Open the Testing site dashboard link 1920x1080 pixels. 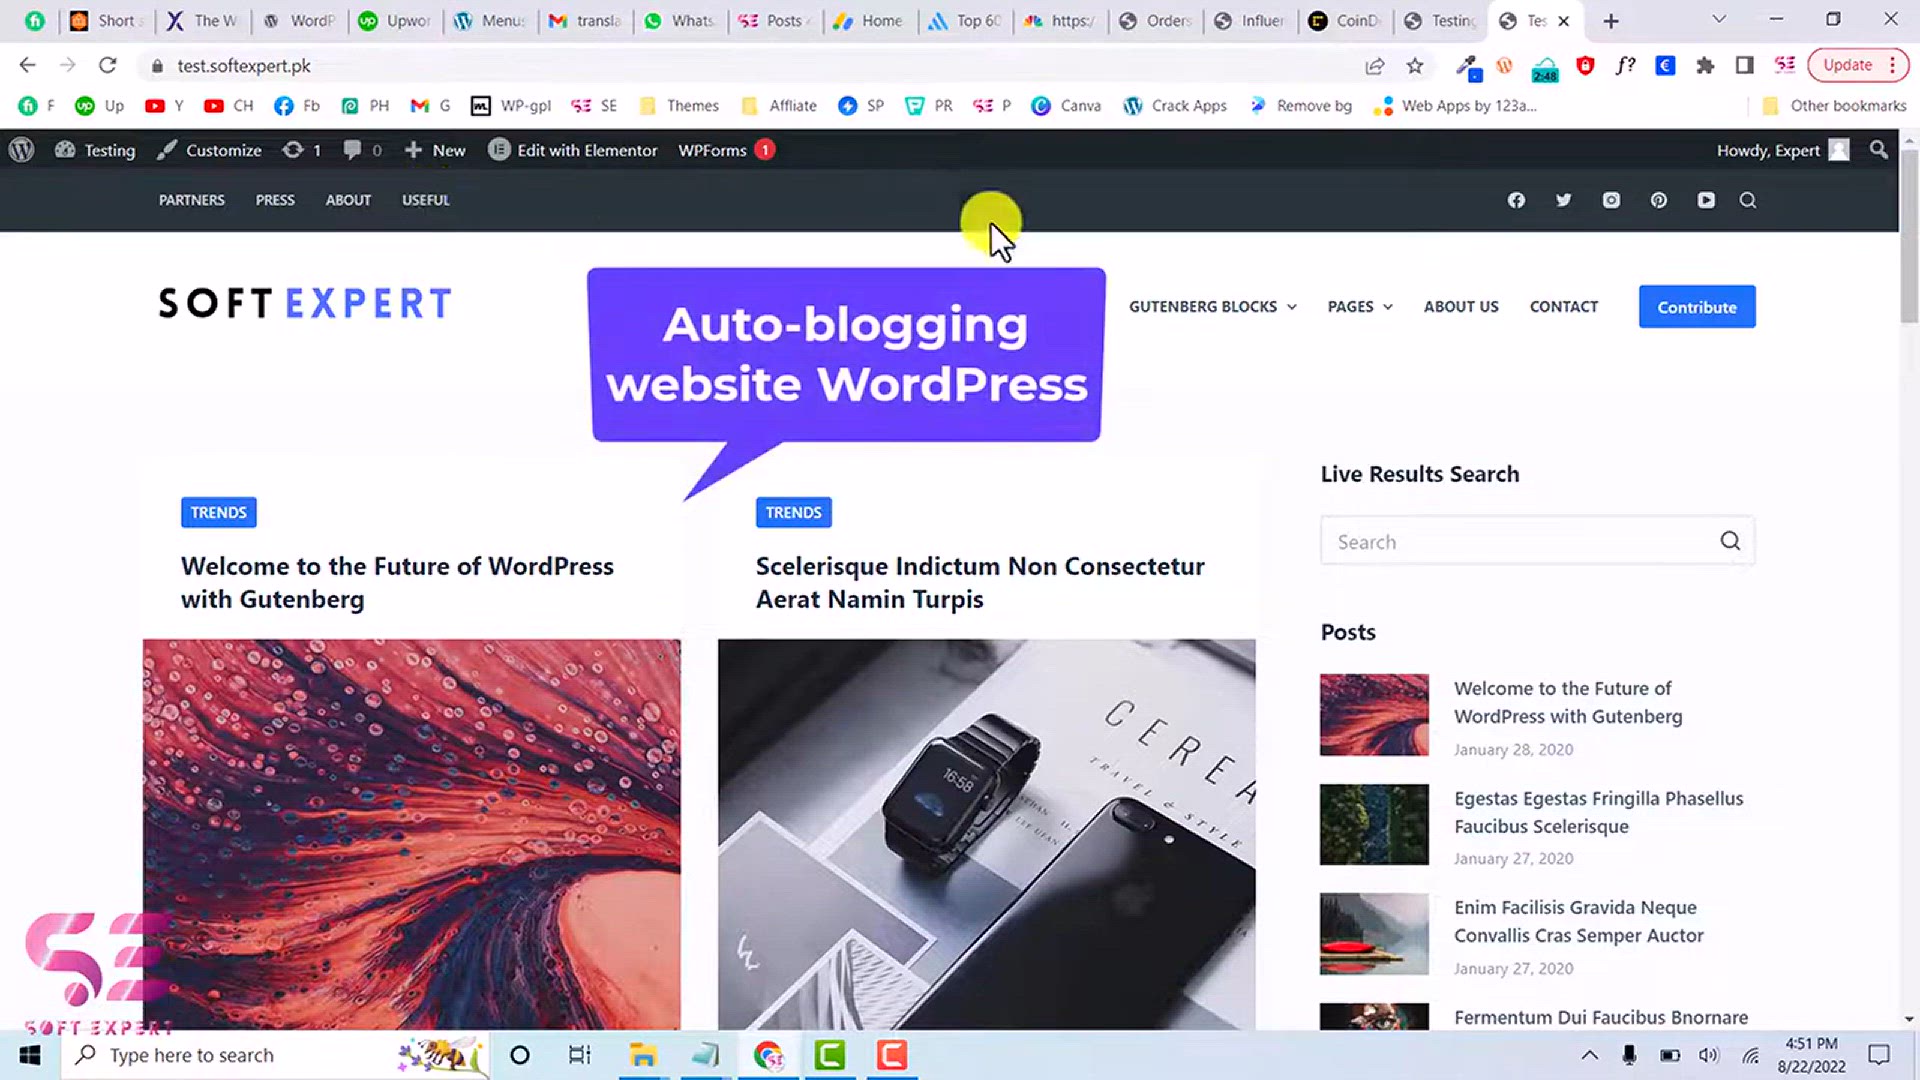(x=95, y=150)
